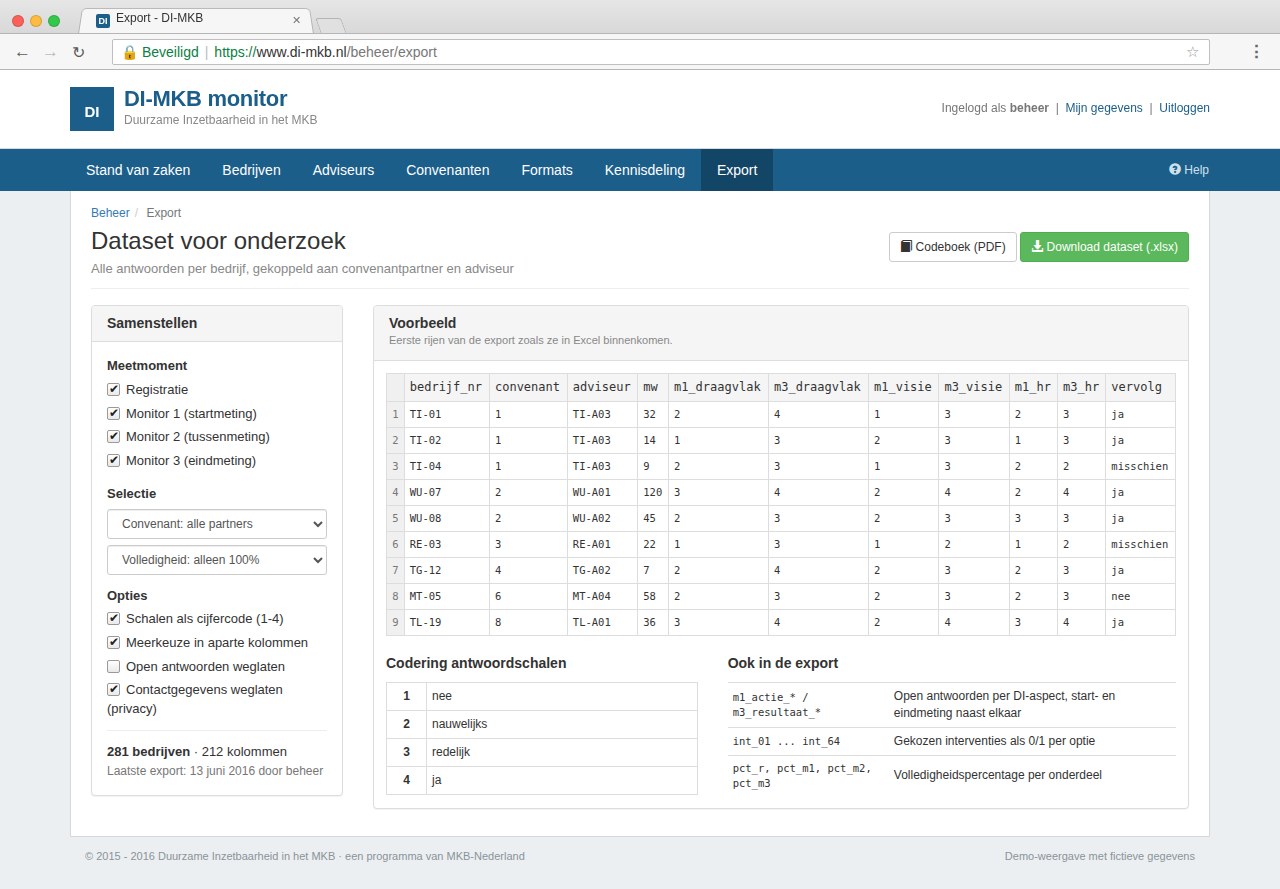Click the vervolg column header
Image resolution: width=1280 pixels, height=889 pixels.
(1139, 387)
